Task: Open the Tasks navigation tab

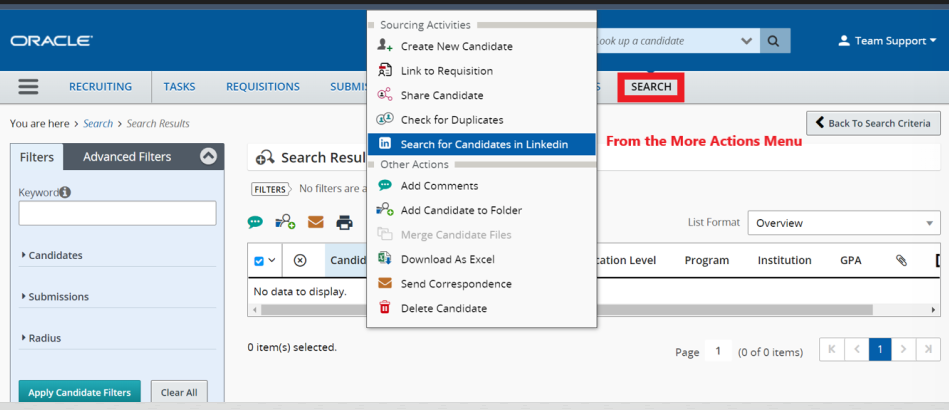Action: tap(179, 87)
